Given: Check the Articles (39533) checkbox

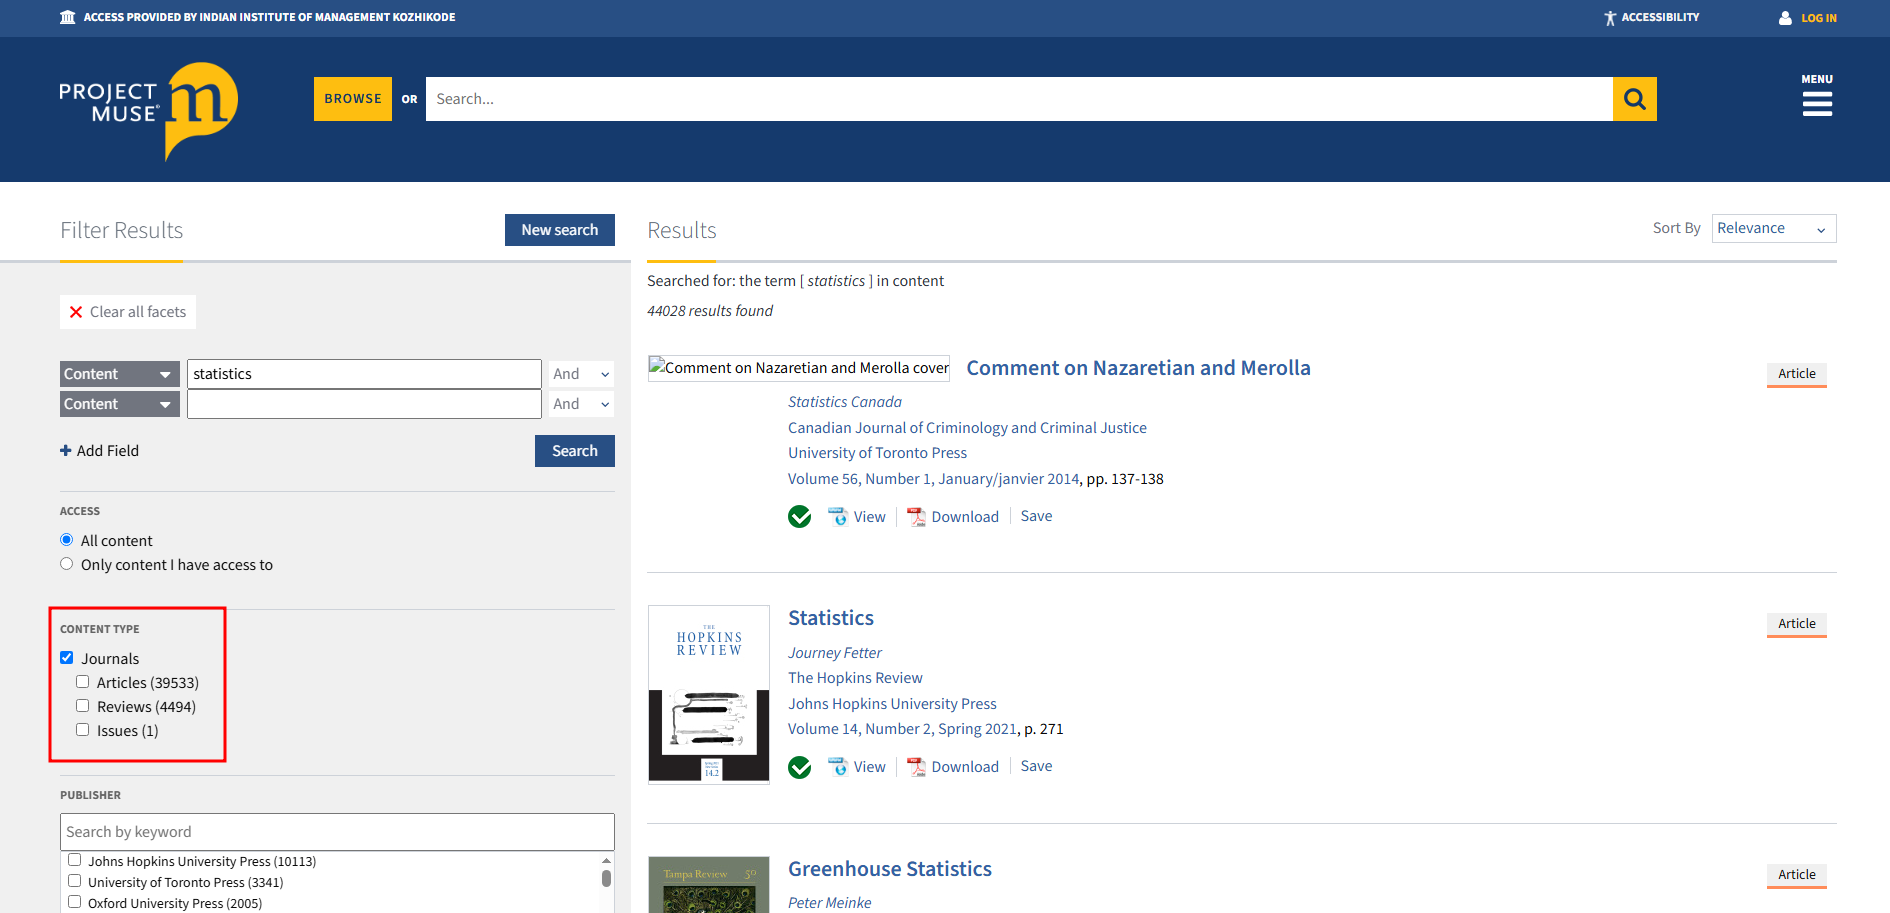Looking at the screenshot, I should [x=83, y=682].
